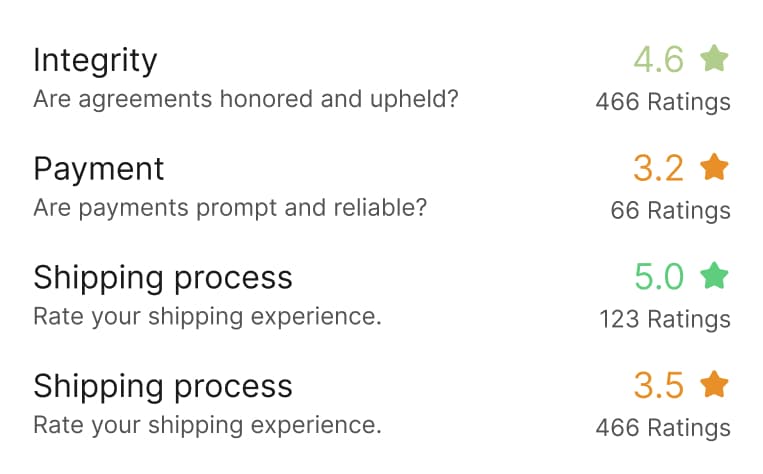Open the Shipping process heading rated 3.5
Screen dimensions: 763x474
[162, 386]
